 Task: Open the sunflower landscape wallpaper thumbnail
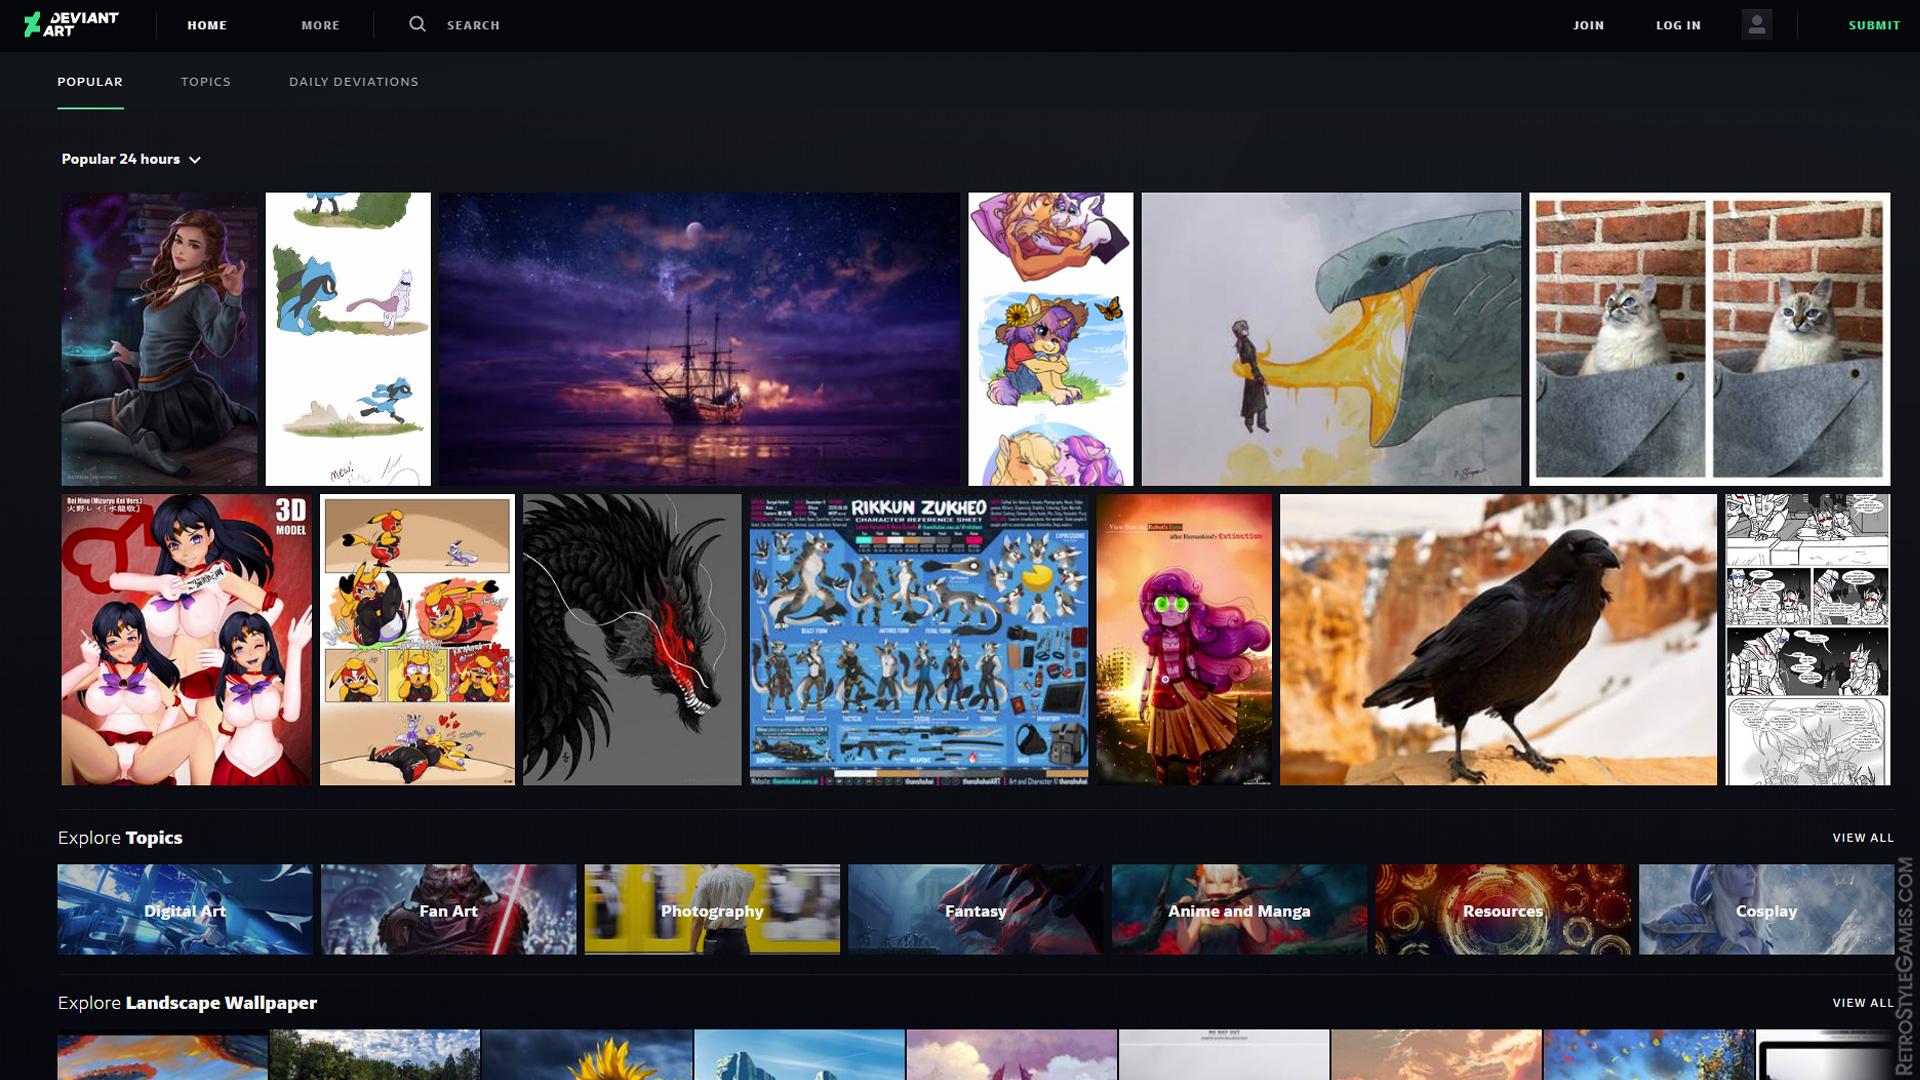pyautogui.click(x=587, y=1054)
